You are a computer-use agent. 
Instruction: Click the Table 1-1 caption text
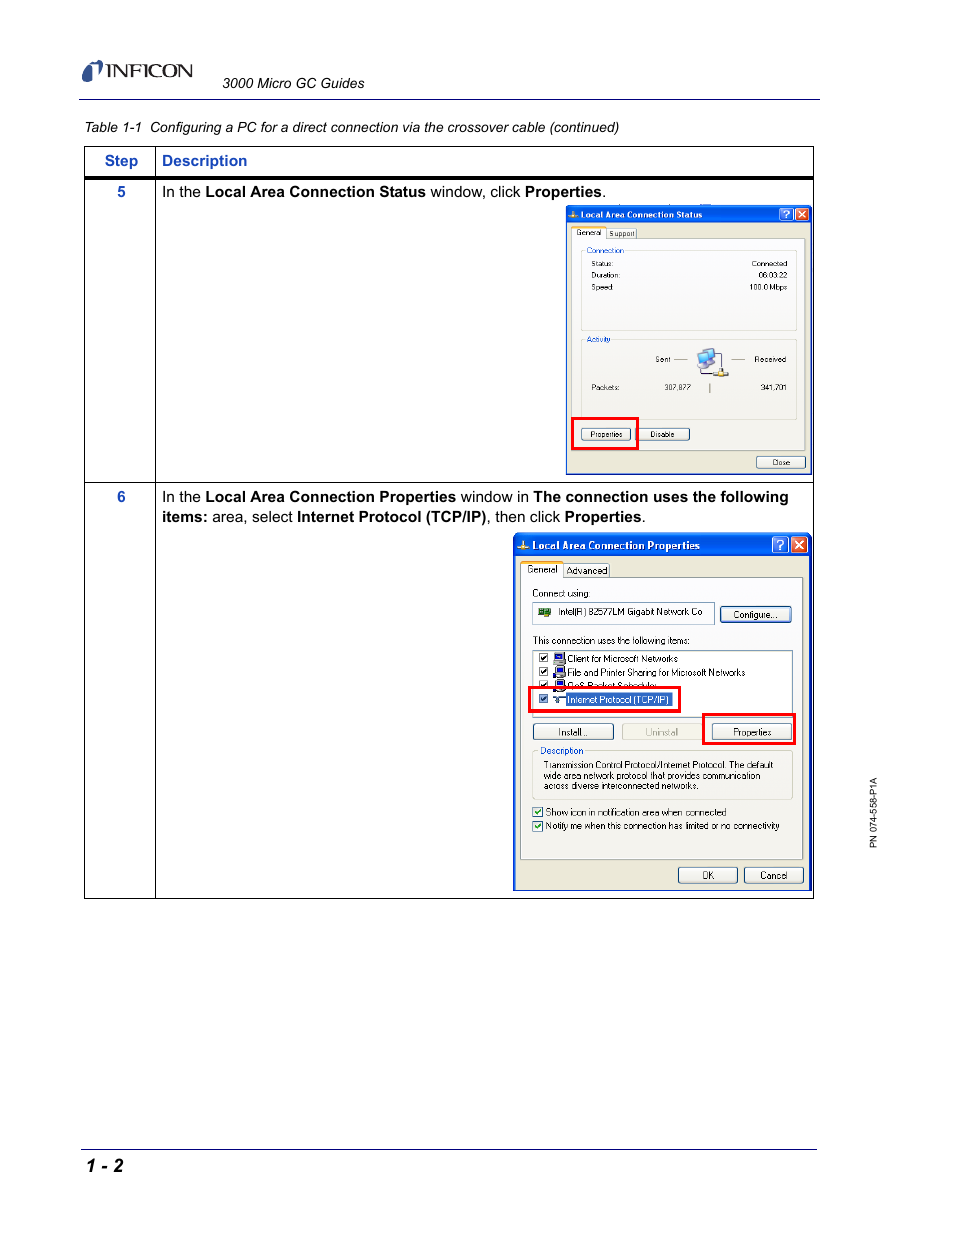coord(352,127)
